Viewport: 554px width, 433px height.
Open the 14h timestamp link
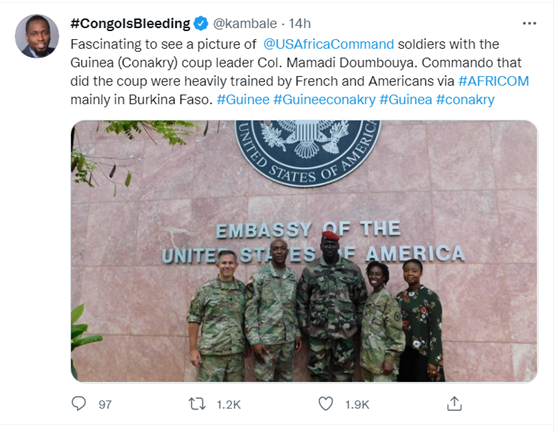point(300,24)
